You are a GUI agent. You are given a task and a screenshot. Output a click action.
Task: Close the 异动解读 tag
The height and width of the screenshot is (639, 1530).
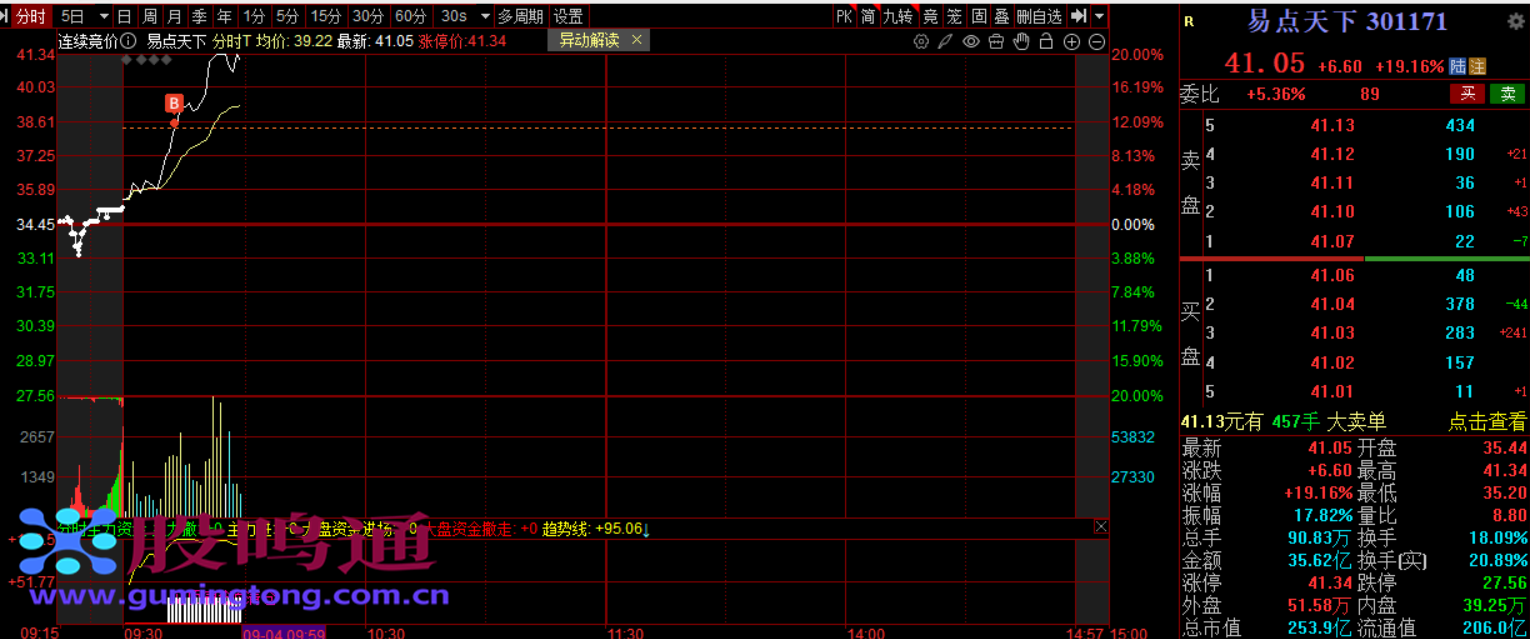pos(636,40)
